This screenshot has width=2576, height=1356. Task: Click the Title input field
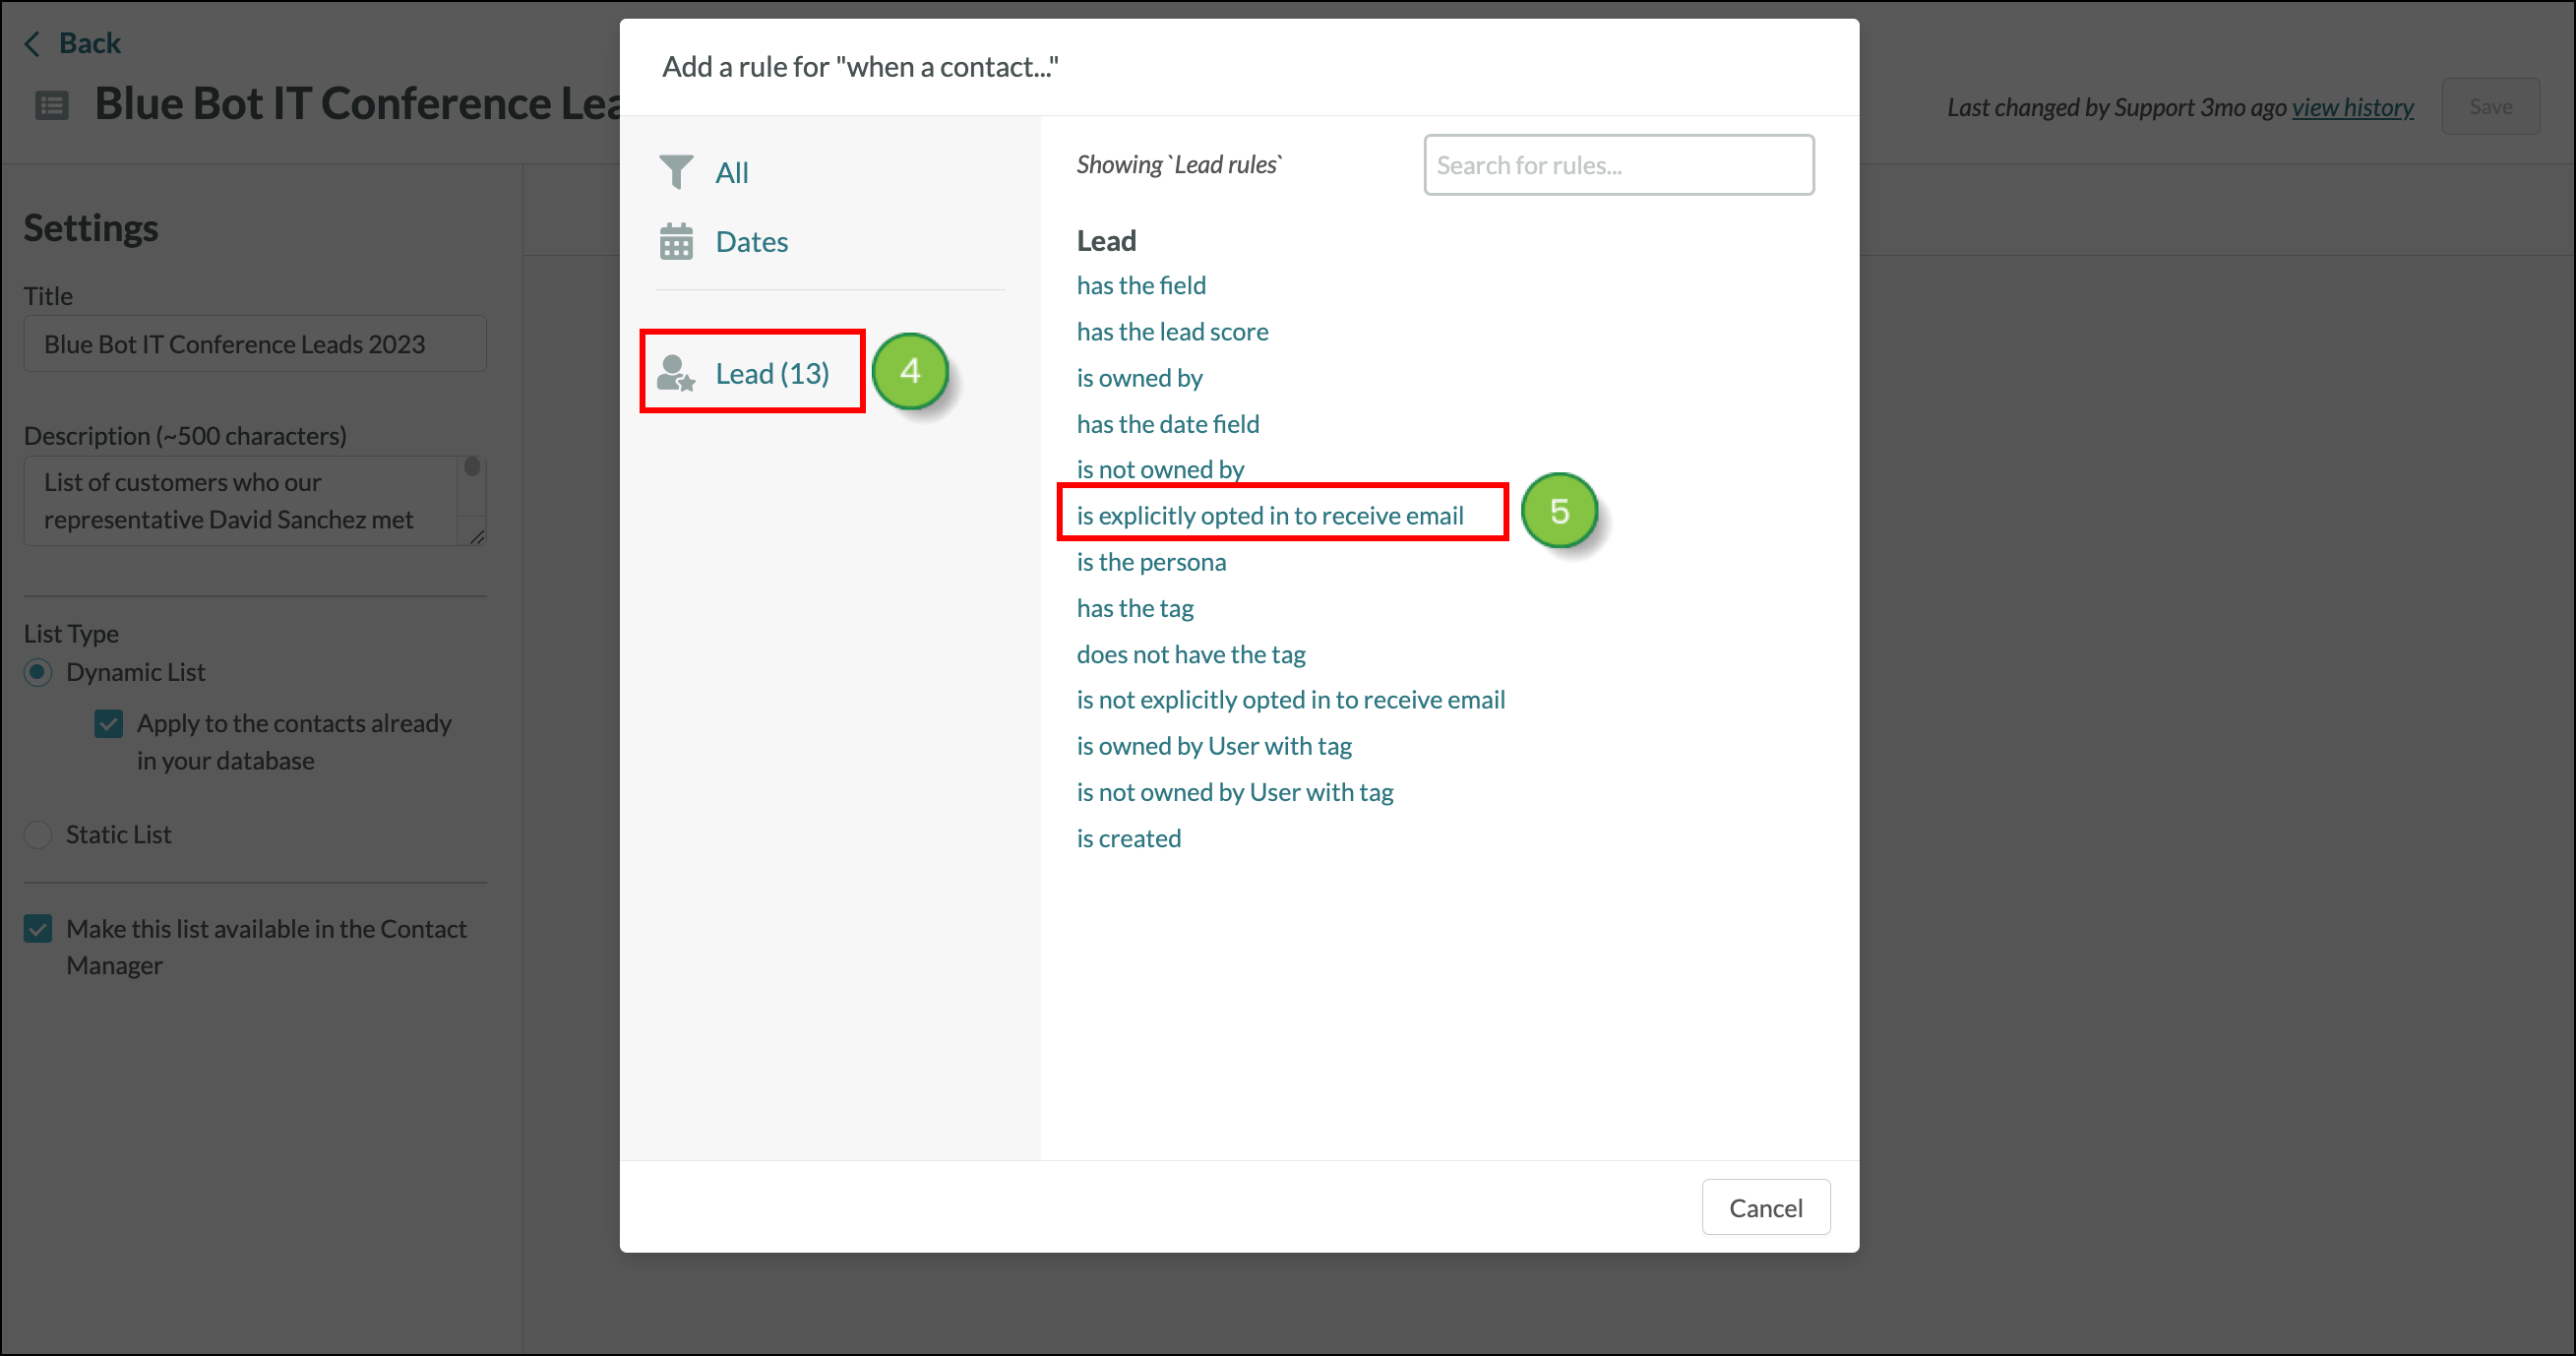(255, 344)
